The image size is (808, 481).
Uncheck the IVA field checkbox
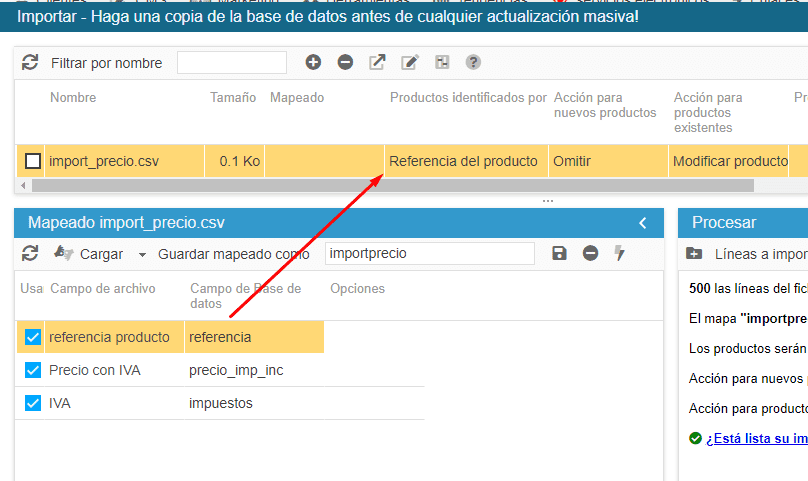click(33, 404)
